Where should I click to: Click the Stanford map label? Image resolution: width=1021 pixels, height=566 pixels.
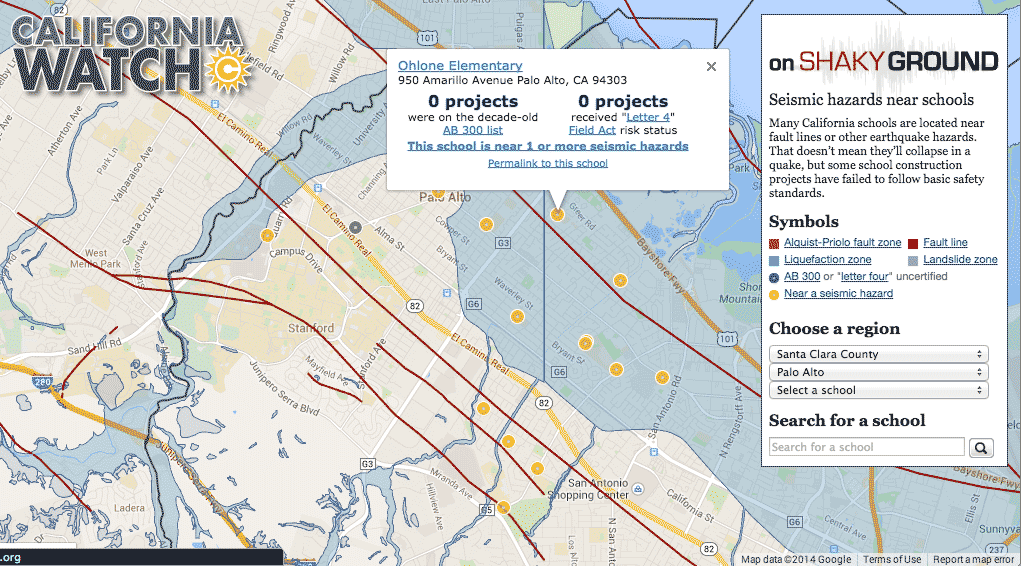click(x=311, y=328)
